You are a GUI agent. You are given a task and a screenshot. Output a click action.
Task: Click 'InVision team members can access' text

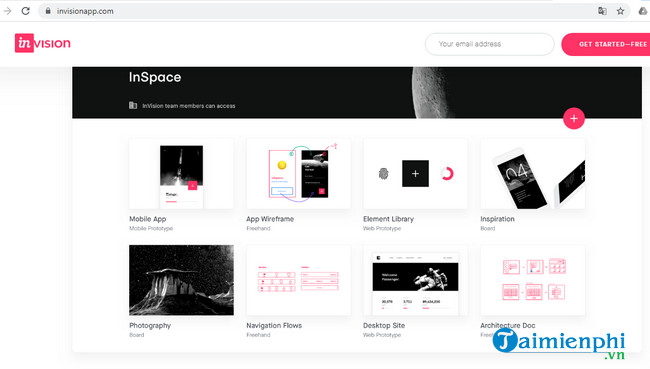[189, 106]
